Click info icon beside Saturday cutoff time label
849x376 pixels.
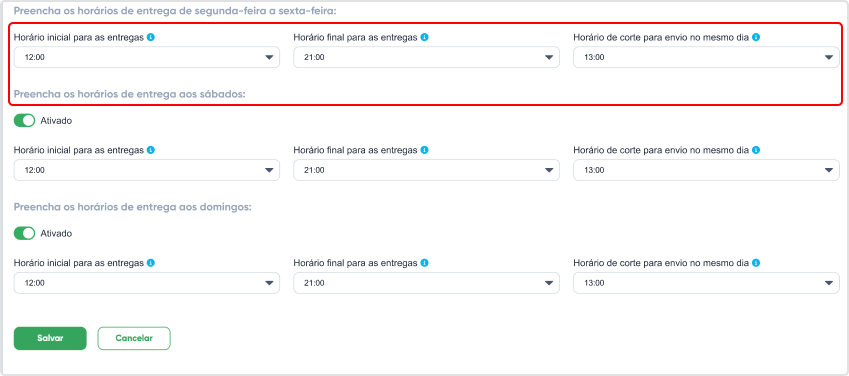(x=756, y=150)
